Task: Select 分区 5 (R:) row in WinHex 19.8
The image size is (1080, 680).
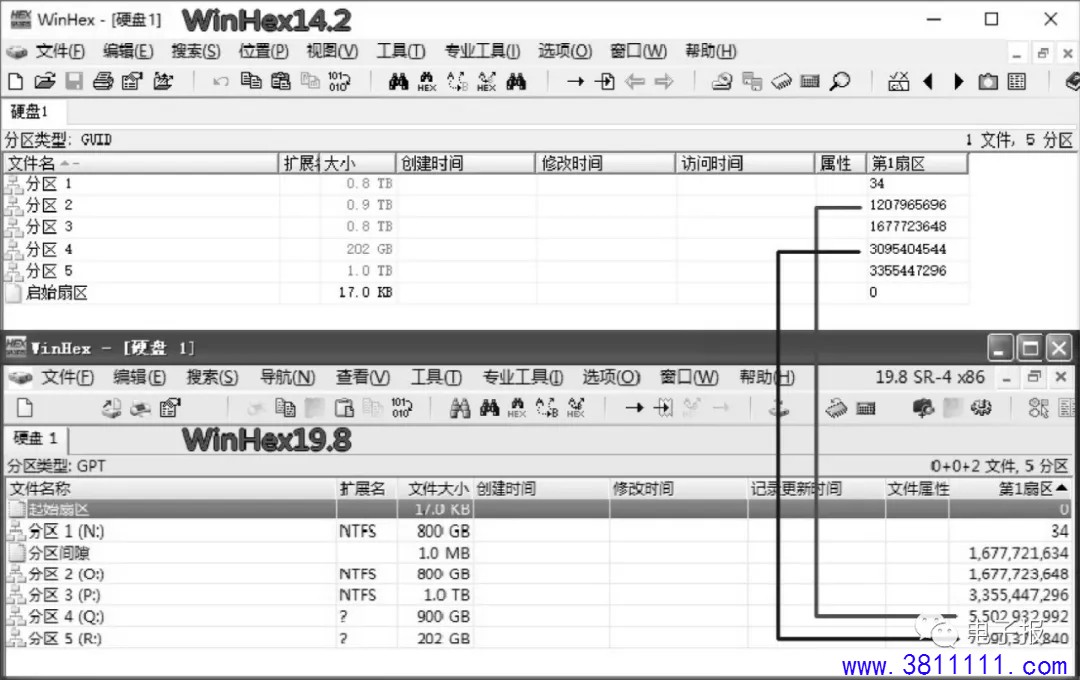Action: click(539, 639)
